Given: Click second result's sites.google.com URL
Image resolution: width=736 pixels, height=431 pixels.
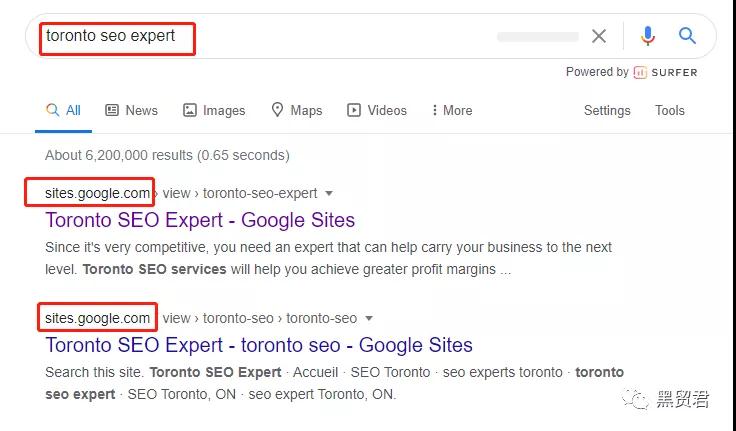Looking at the screenshot, I should pyautogui.click(x=98, y=318).
